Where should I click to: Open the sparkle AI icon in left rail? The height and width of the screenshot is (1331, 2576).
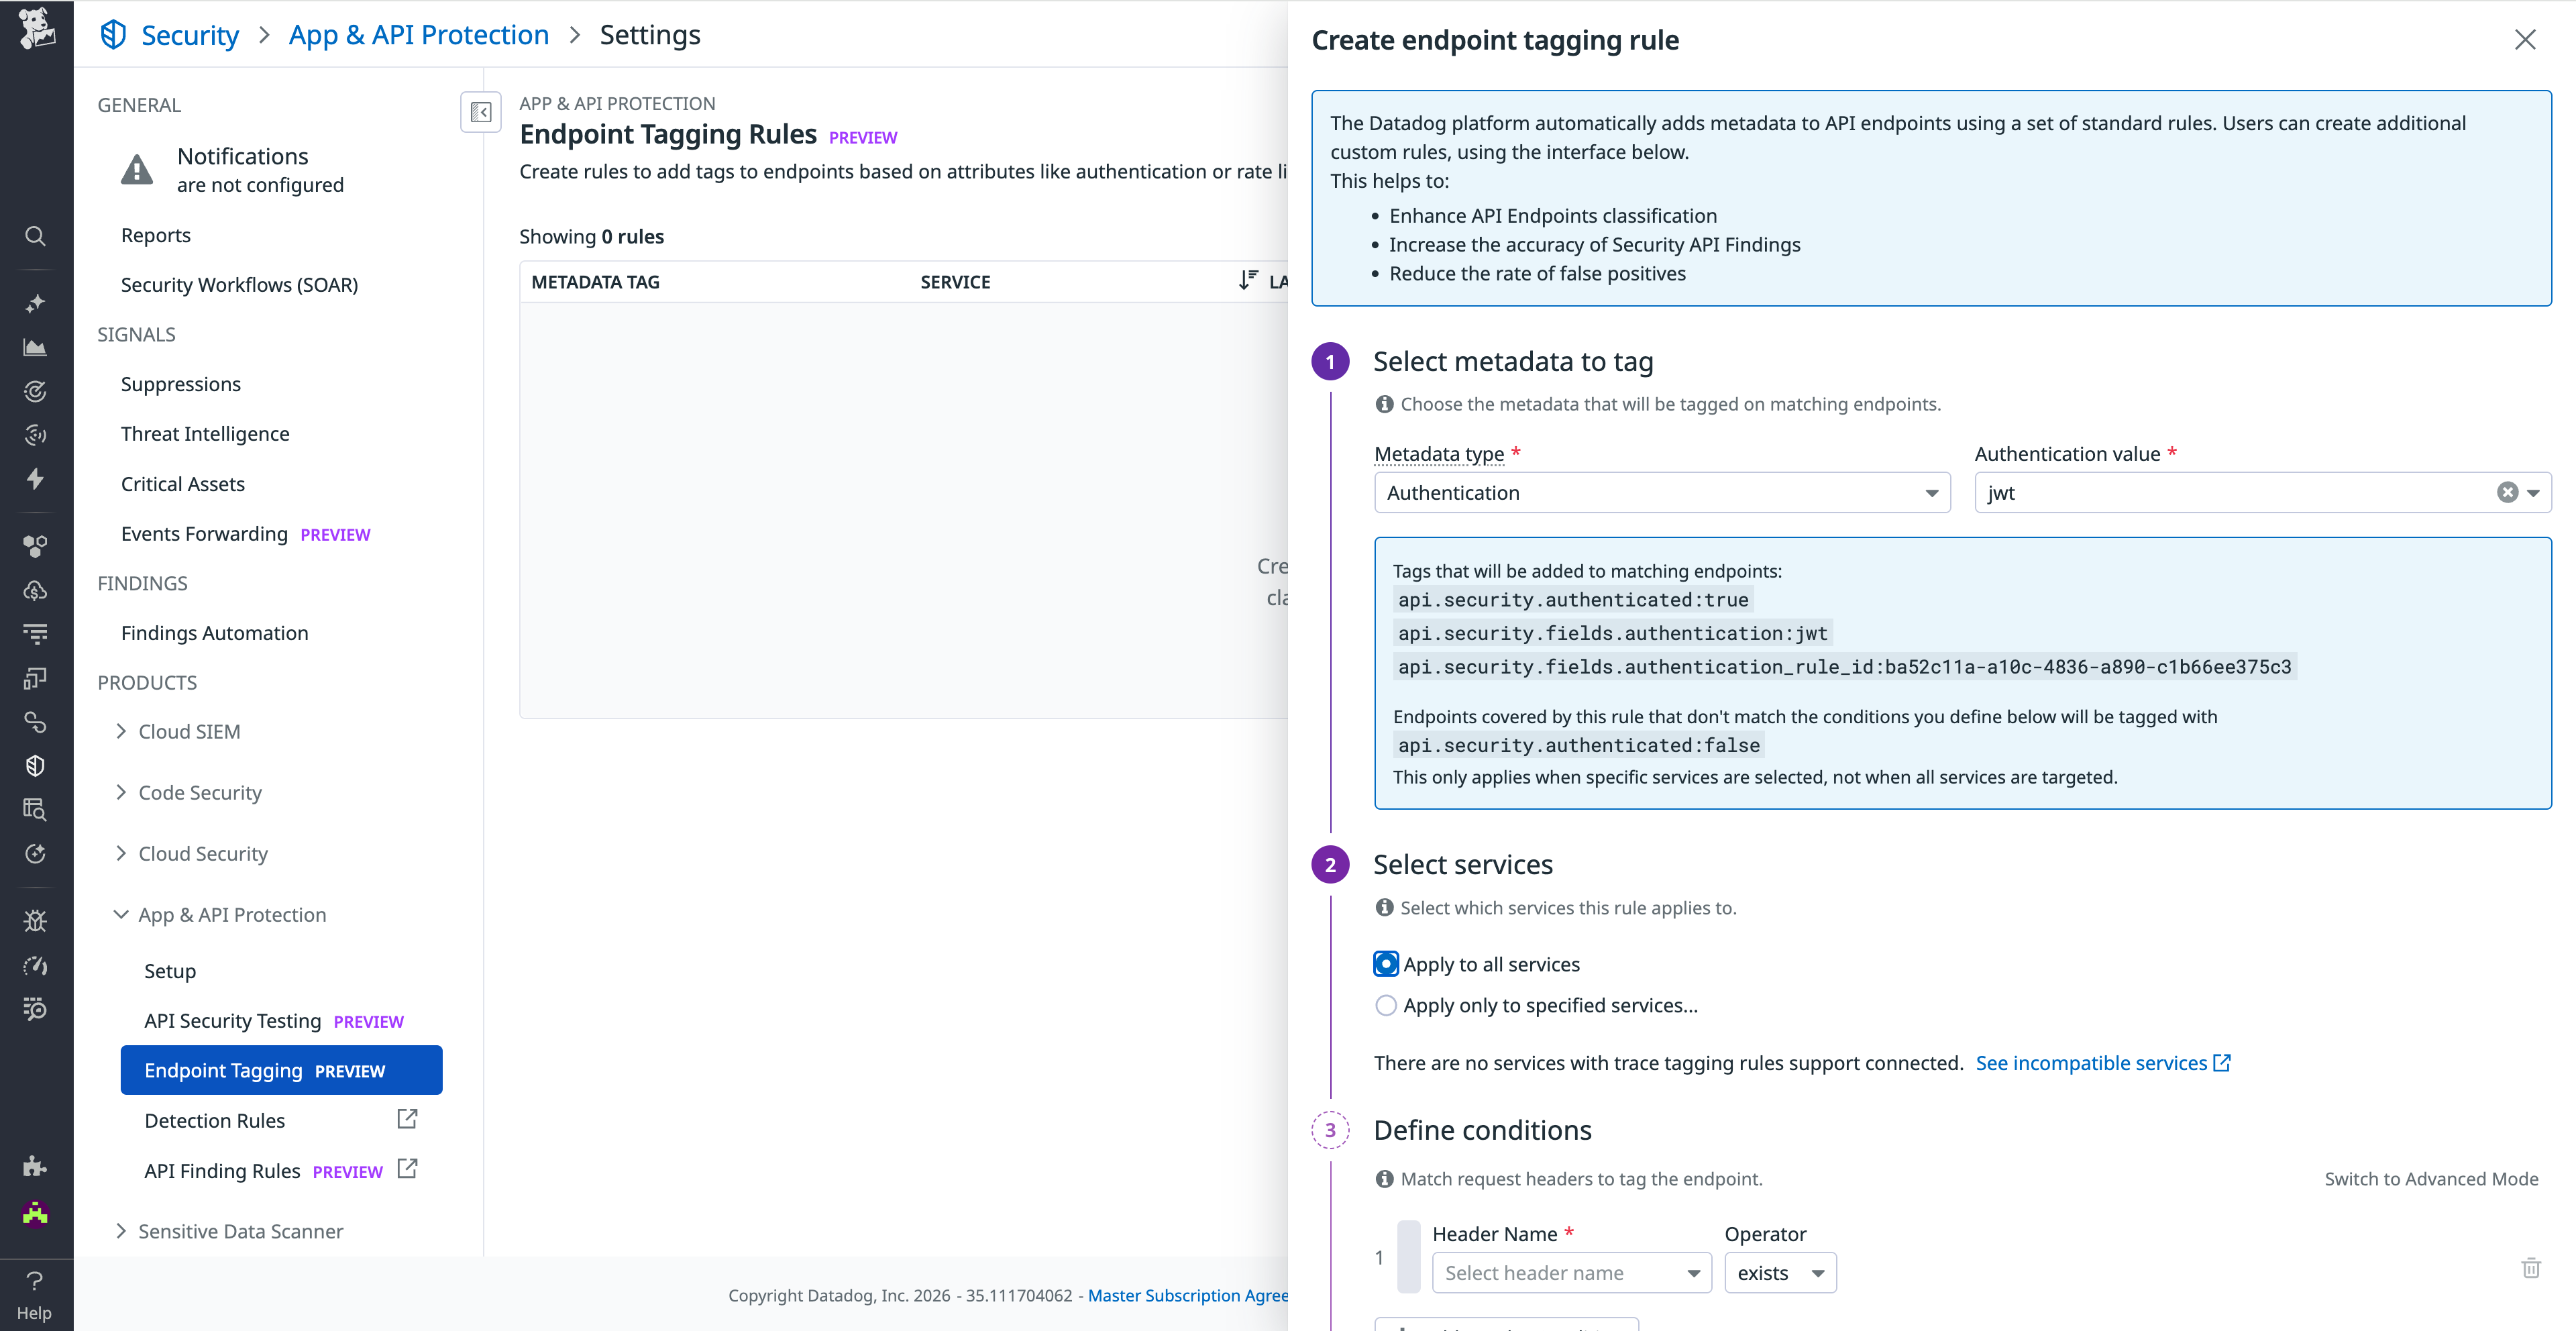tap(35, 303)
